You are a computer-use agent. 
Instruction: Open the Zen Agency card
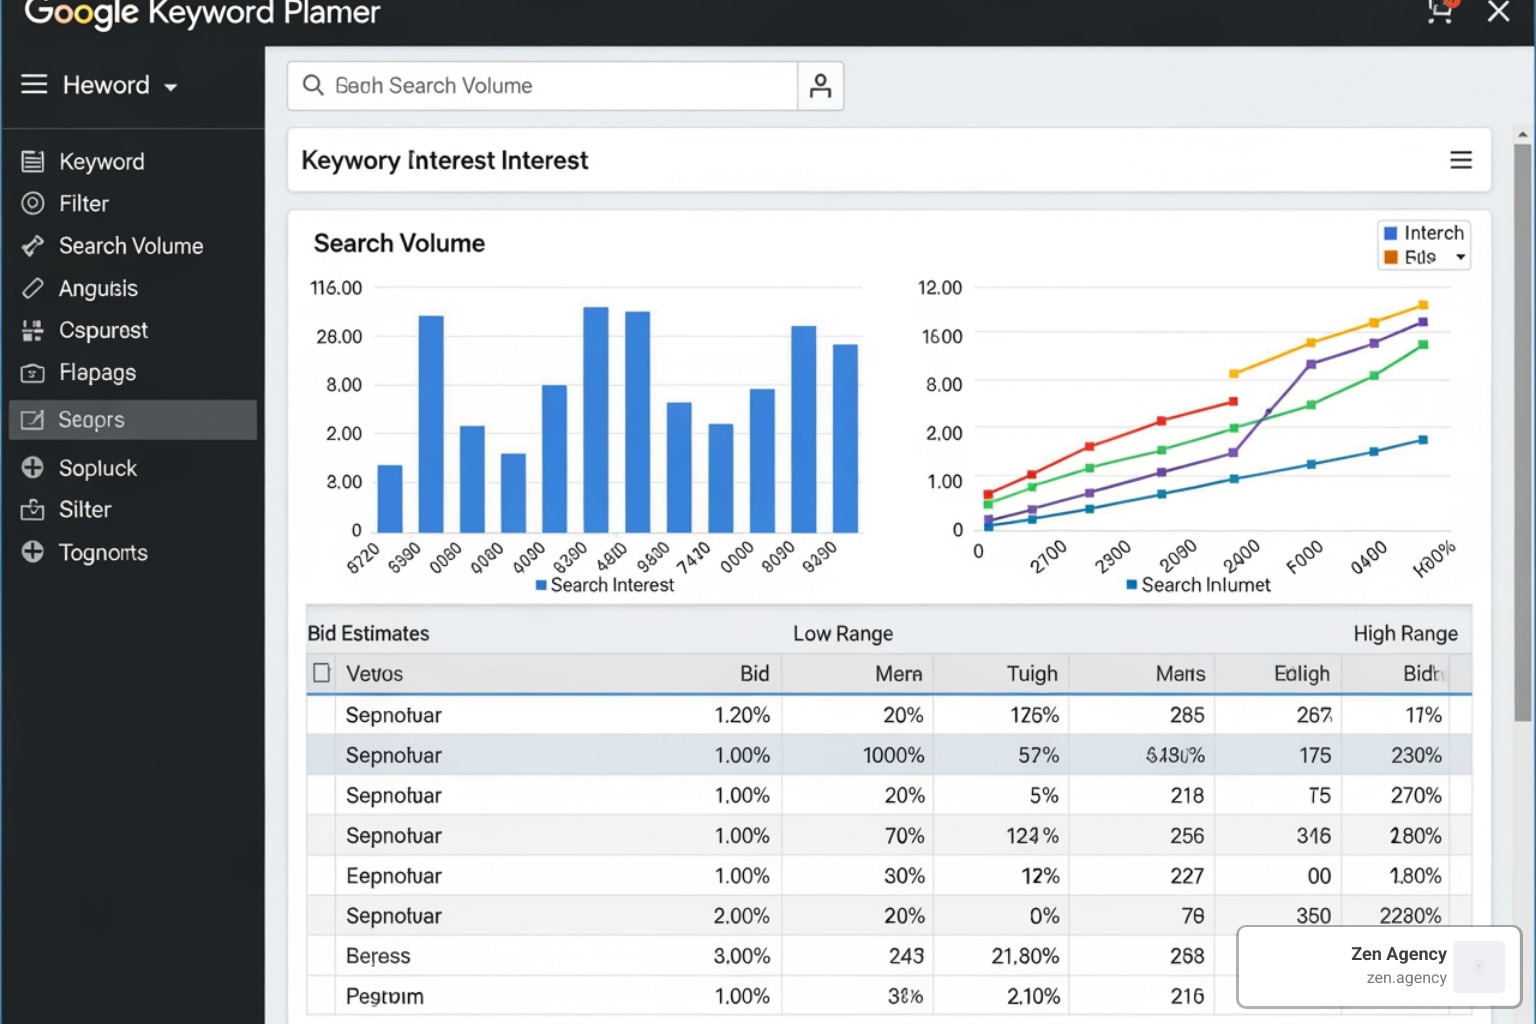tap(1379, 966)
